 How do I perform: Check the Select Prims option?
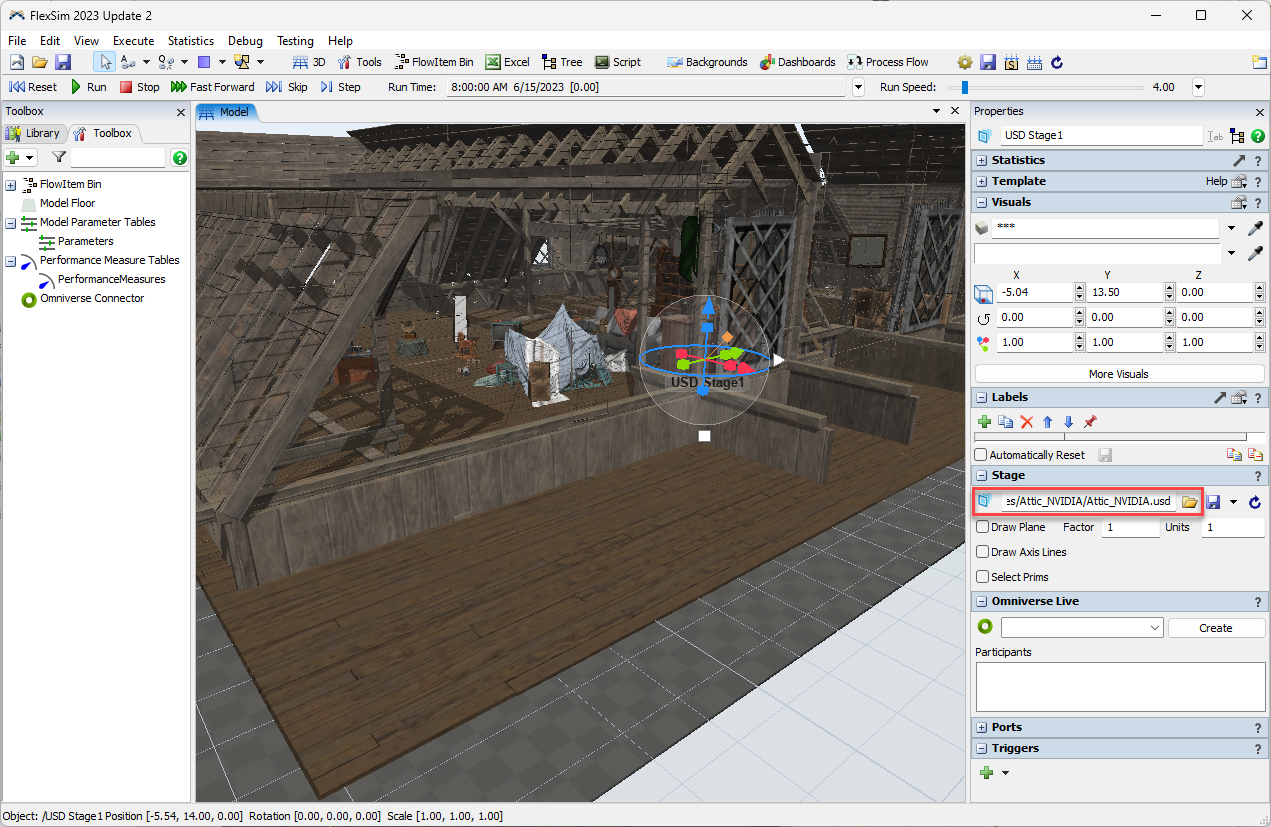click(x=983, y=577)
